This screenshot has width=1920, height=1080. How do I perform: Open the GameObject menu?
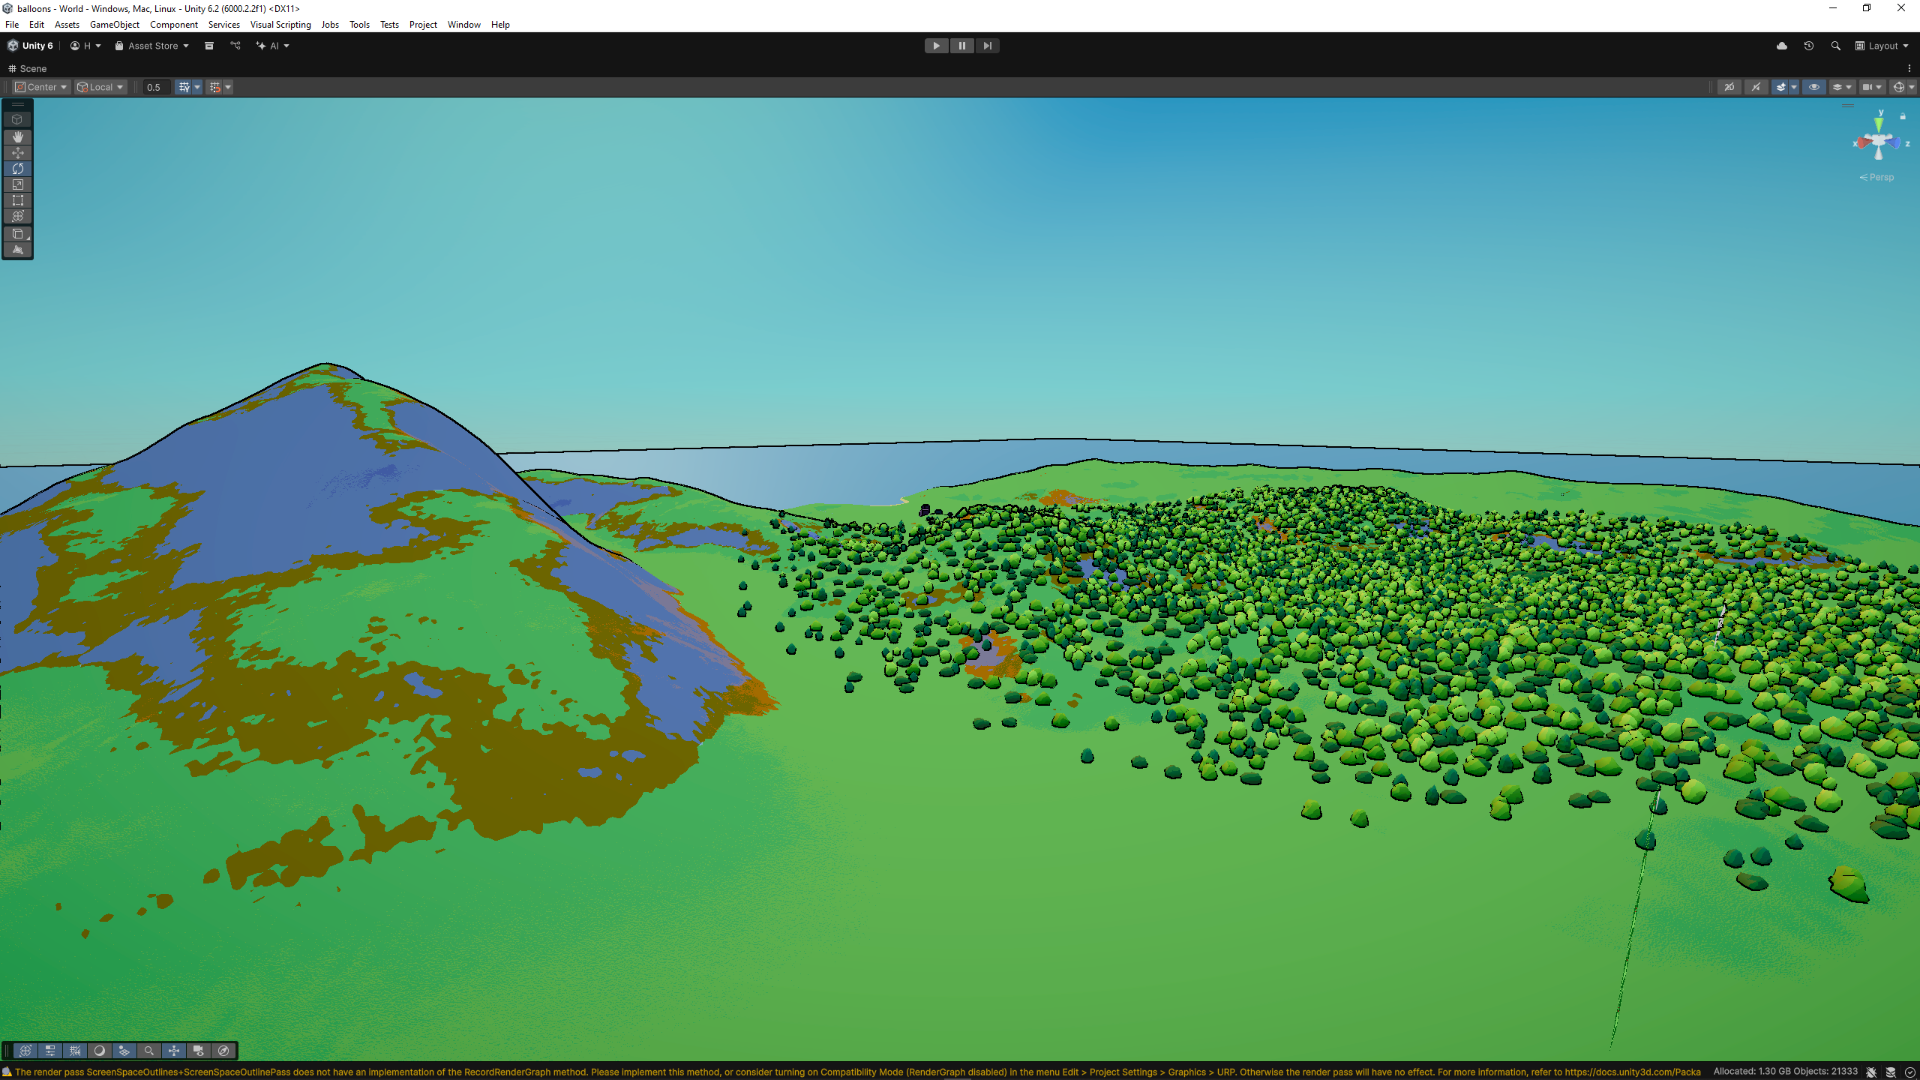[x=115, y=25]
